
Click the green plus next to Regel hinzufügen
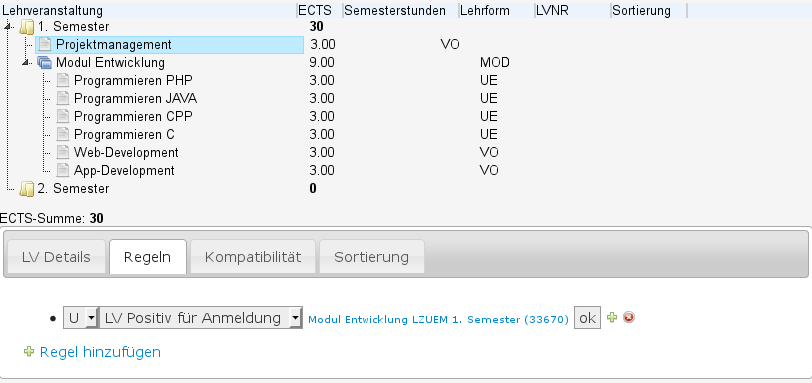pos(29,352)
